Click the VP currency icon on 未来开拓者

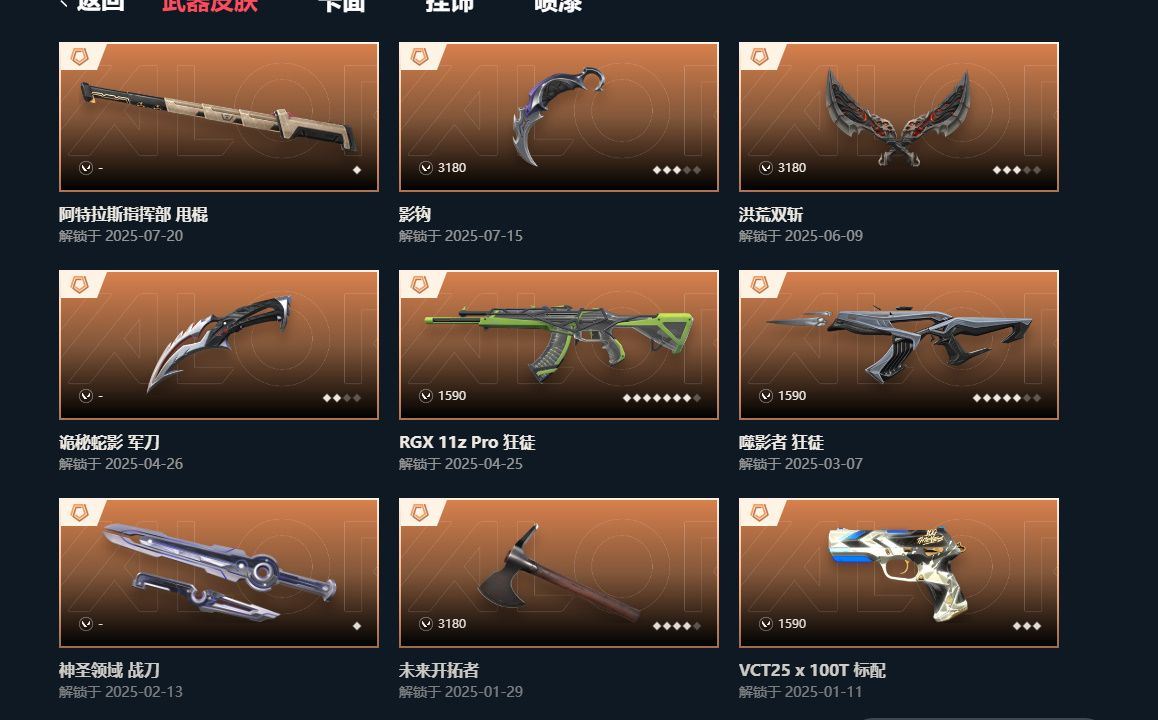tap(426, 624)
